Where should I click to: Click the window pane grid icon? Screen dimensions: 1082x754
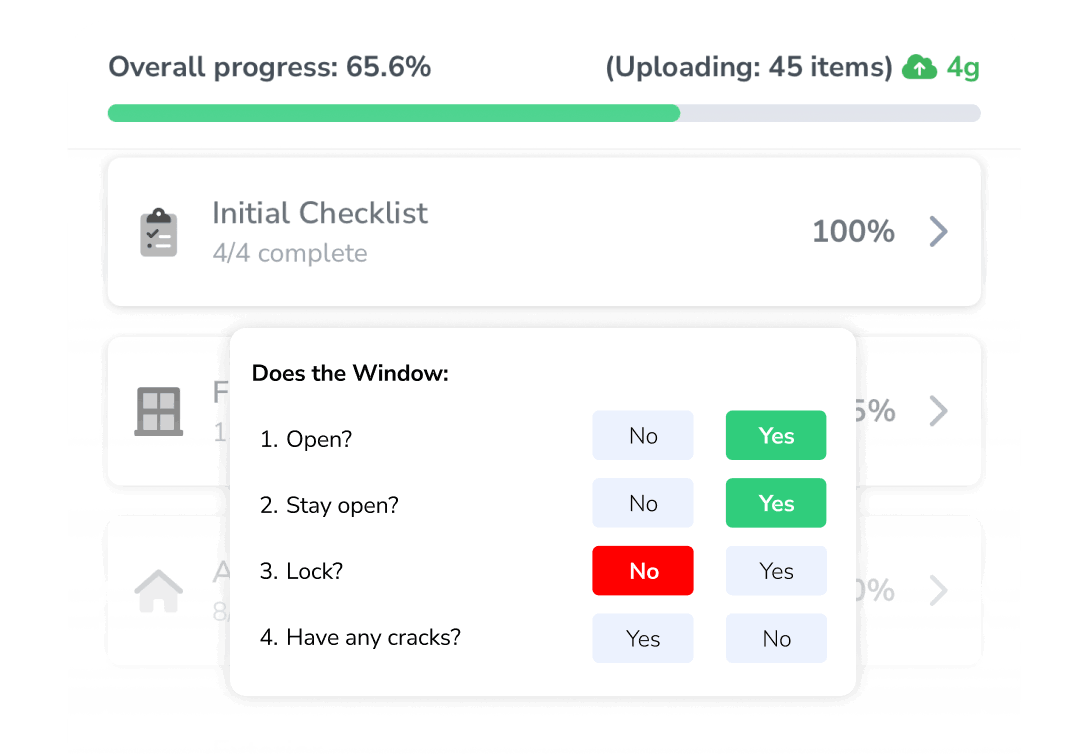click(x=156, y=411)
